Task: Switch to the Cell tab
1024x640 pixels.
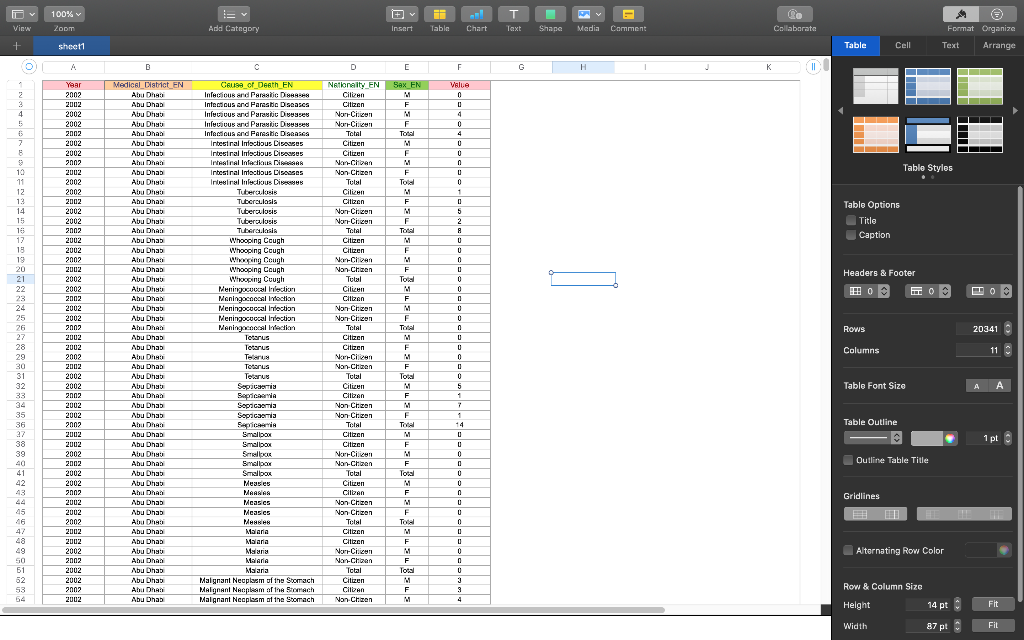Action: (902, 45)
